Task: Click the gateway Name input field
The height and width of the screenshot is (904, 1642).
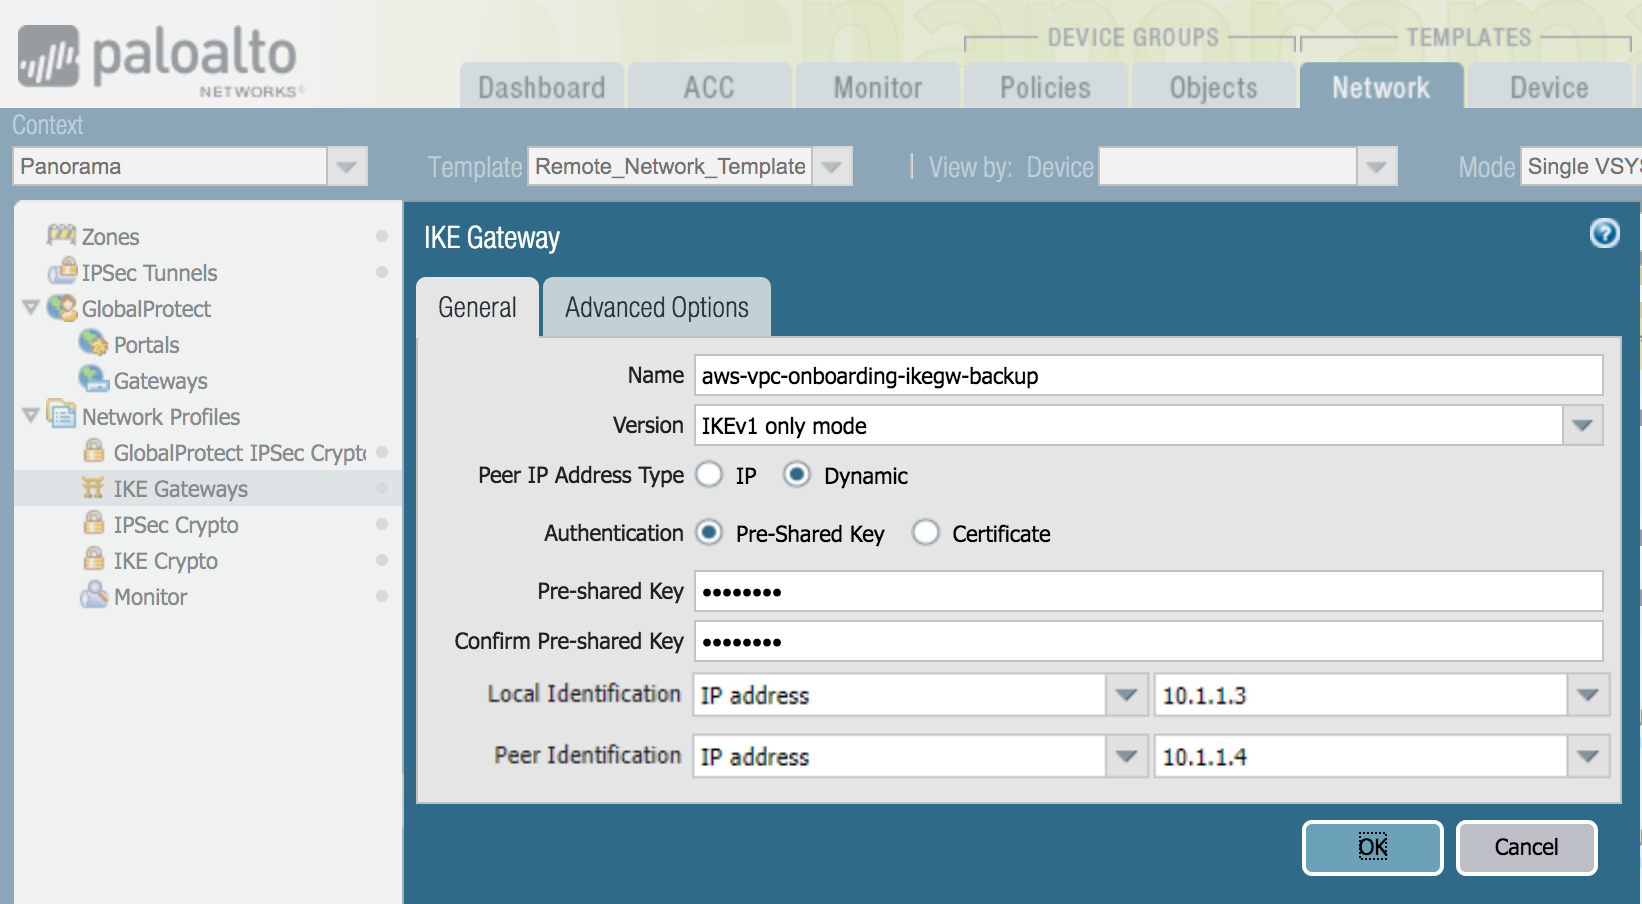Action: [x=1148, y=376]
